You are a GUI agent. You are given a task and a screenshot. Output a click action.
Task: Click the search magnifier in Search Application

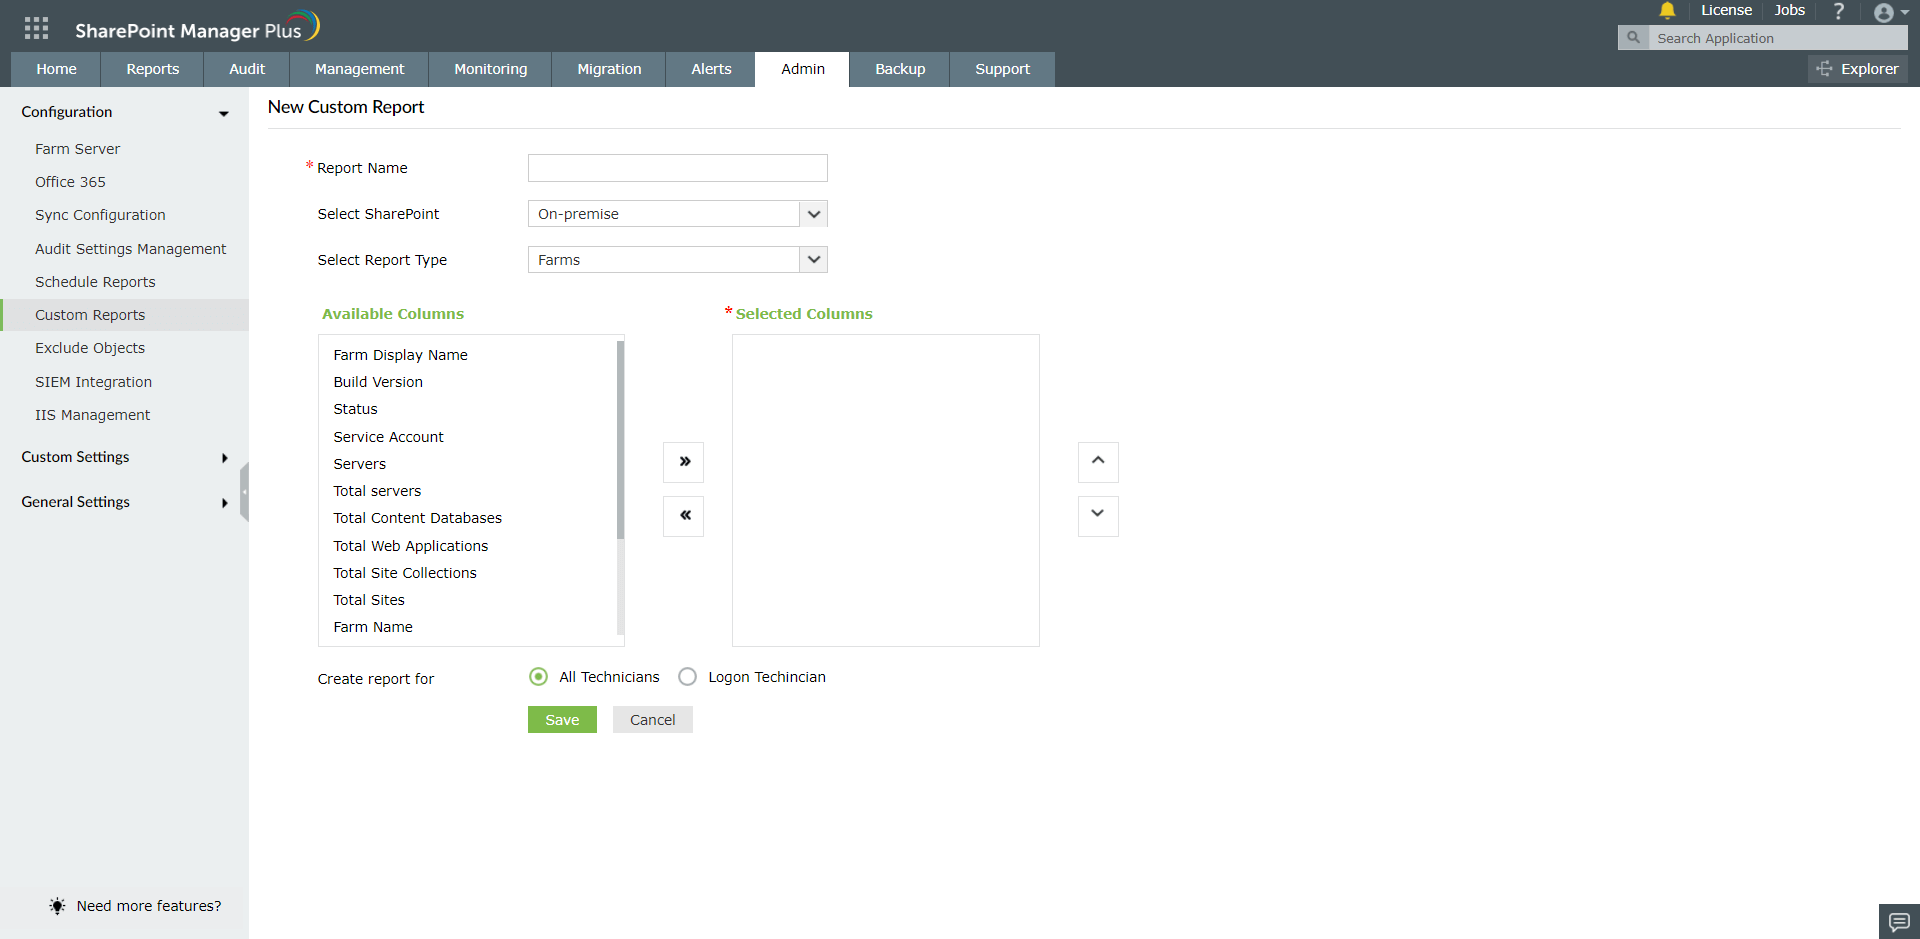point(1633,37)
